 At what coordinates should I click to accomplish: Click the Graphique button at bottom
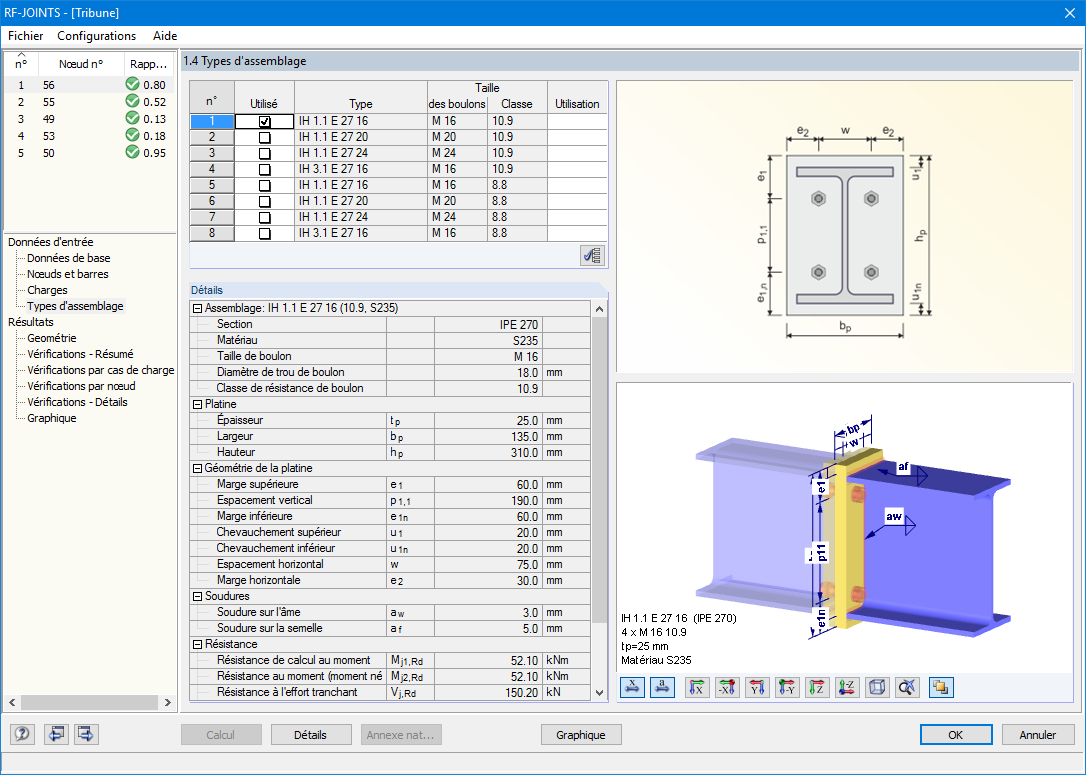[580, 735]
